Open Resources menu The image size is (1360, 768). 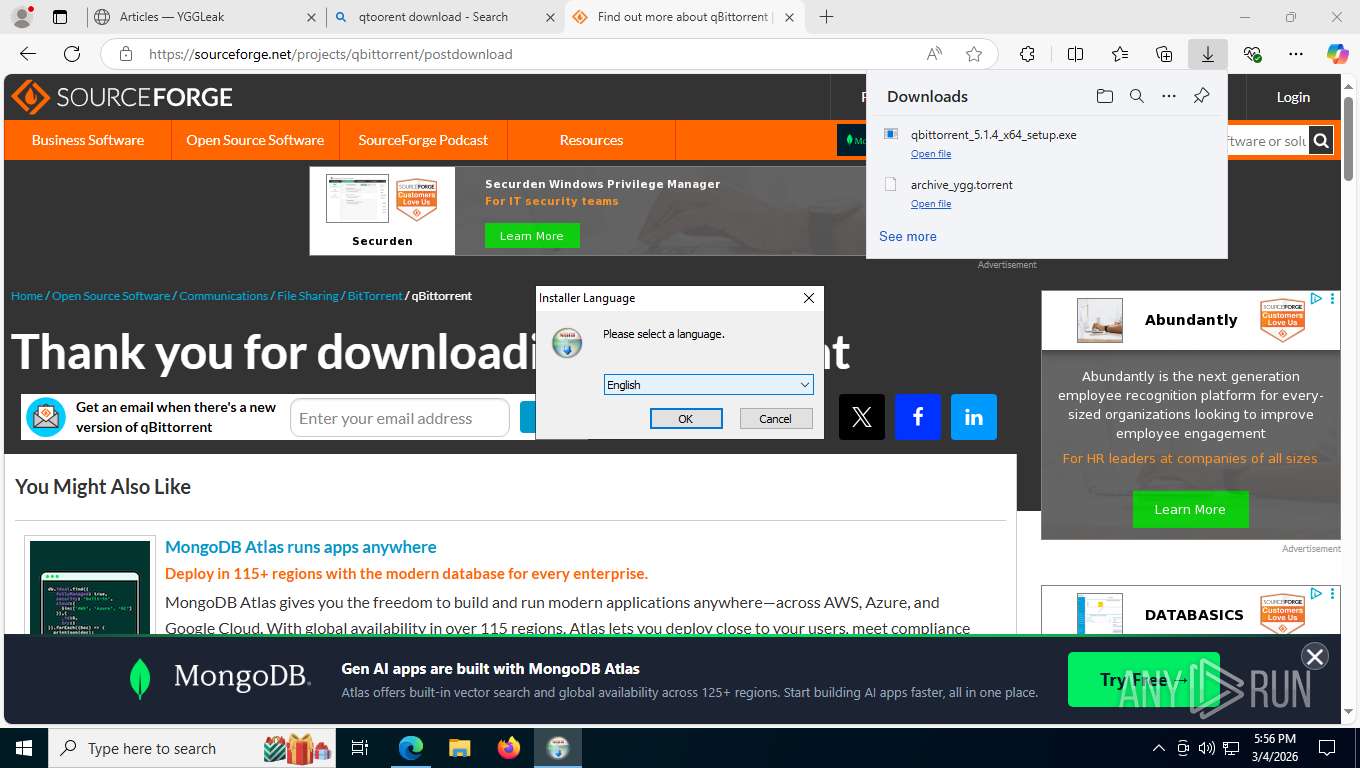(x=591, y=140)
